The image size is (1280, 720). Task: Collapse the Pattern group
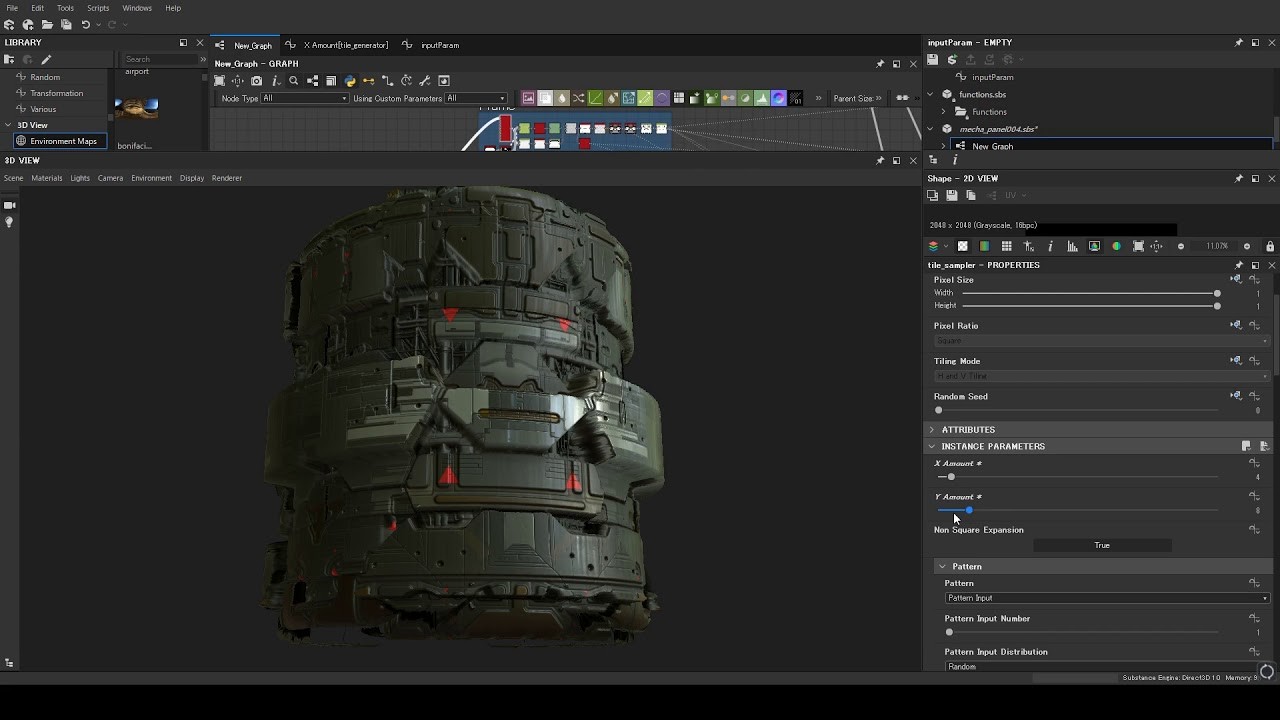(x=942, y=566)
